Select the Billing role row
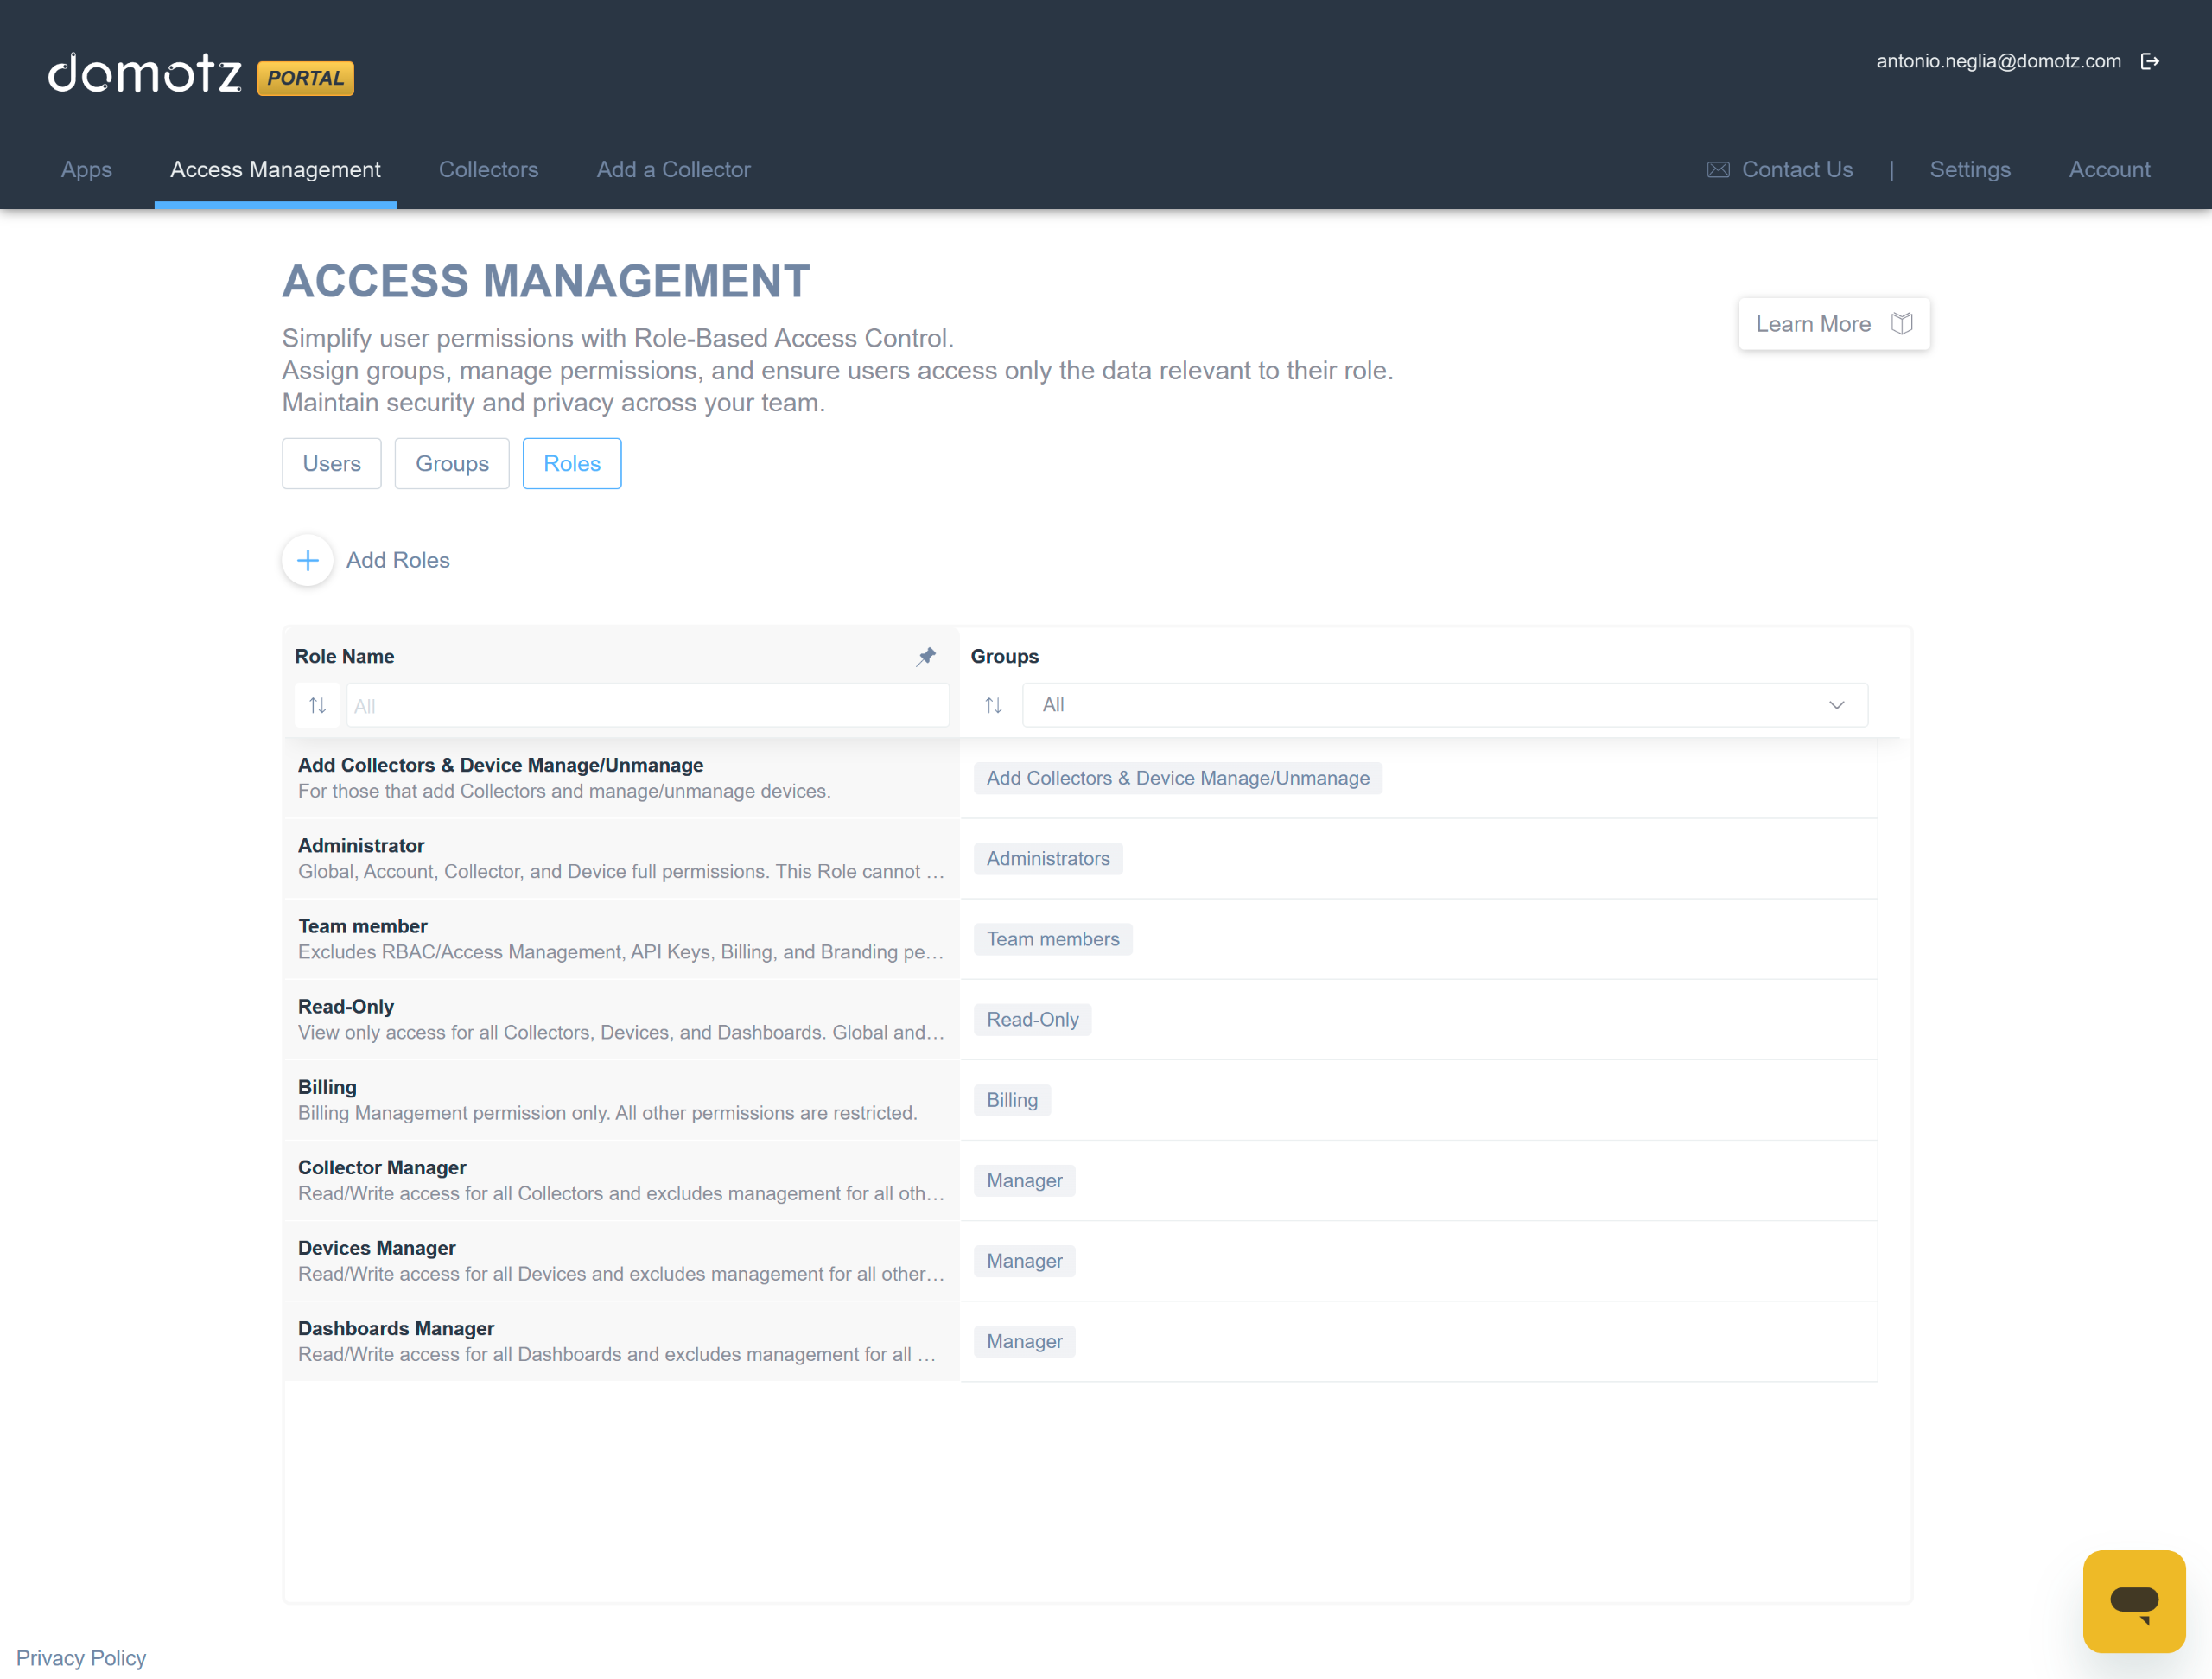 tap(606, 1099)
